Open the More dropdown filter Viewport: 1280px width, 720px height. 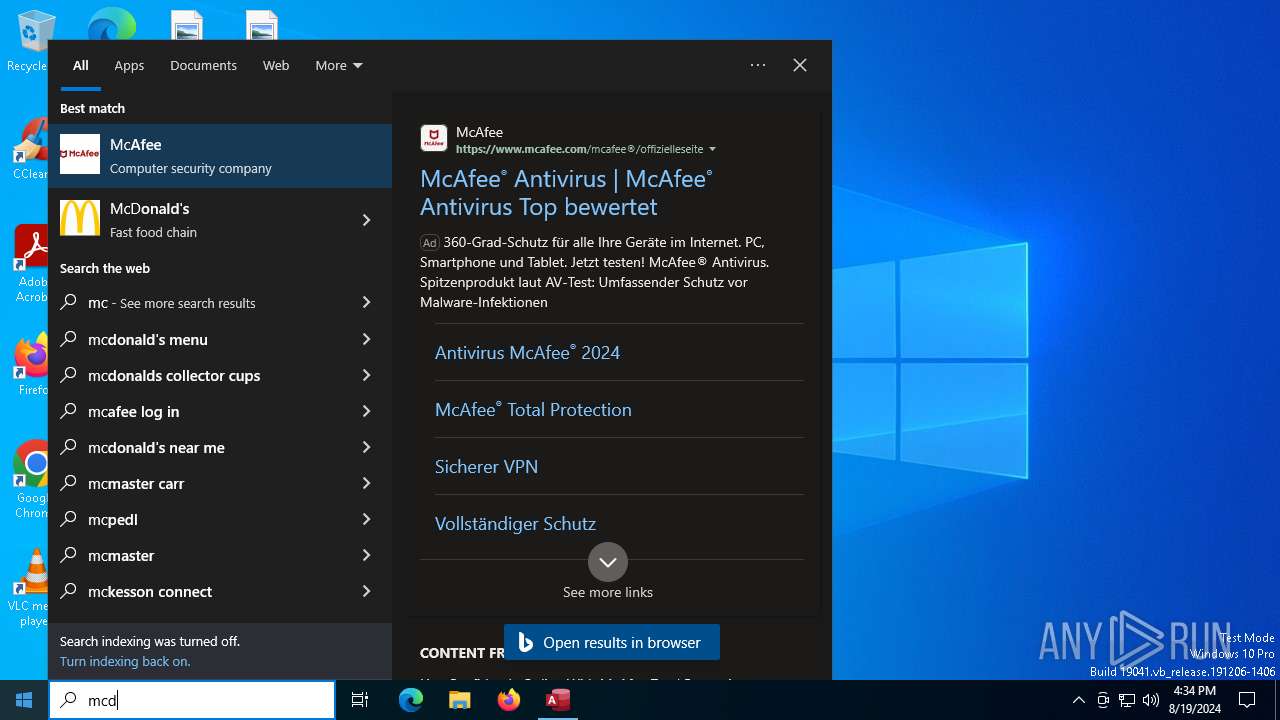pyautogui.click(x=339, y=65)
